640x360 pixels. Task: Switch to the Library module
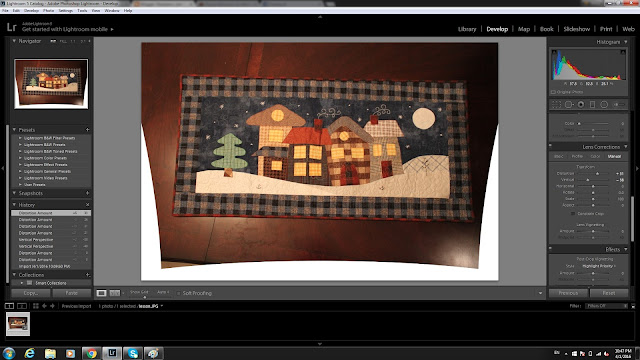point(467,29)
